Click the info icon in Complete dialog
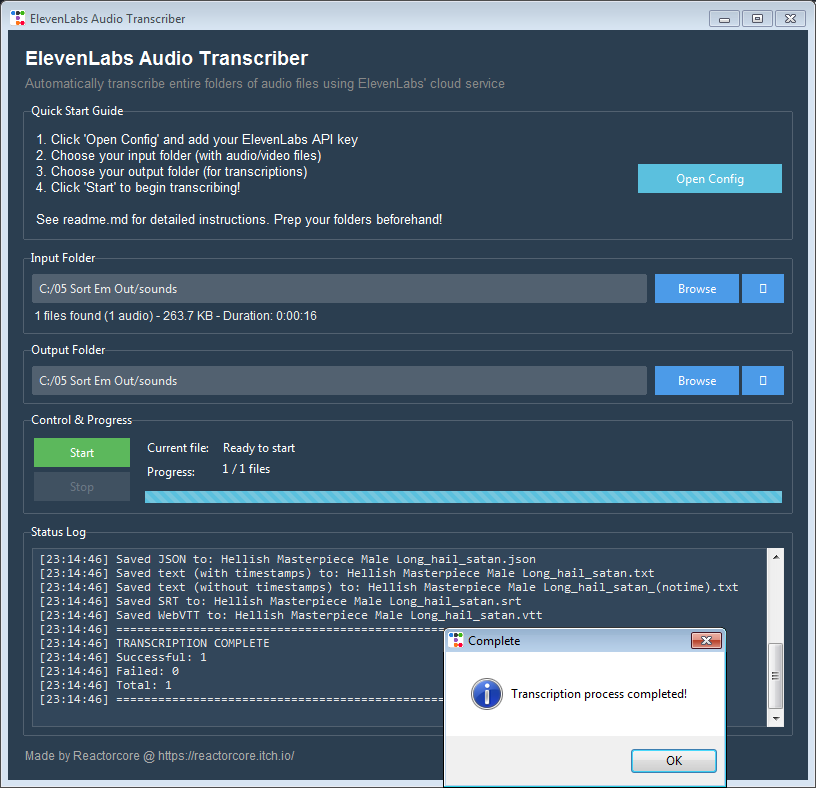816x788 pixels. click(x=487, y=694)
